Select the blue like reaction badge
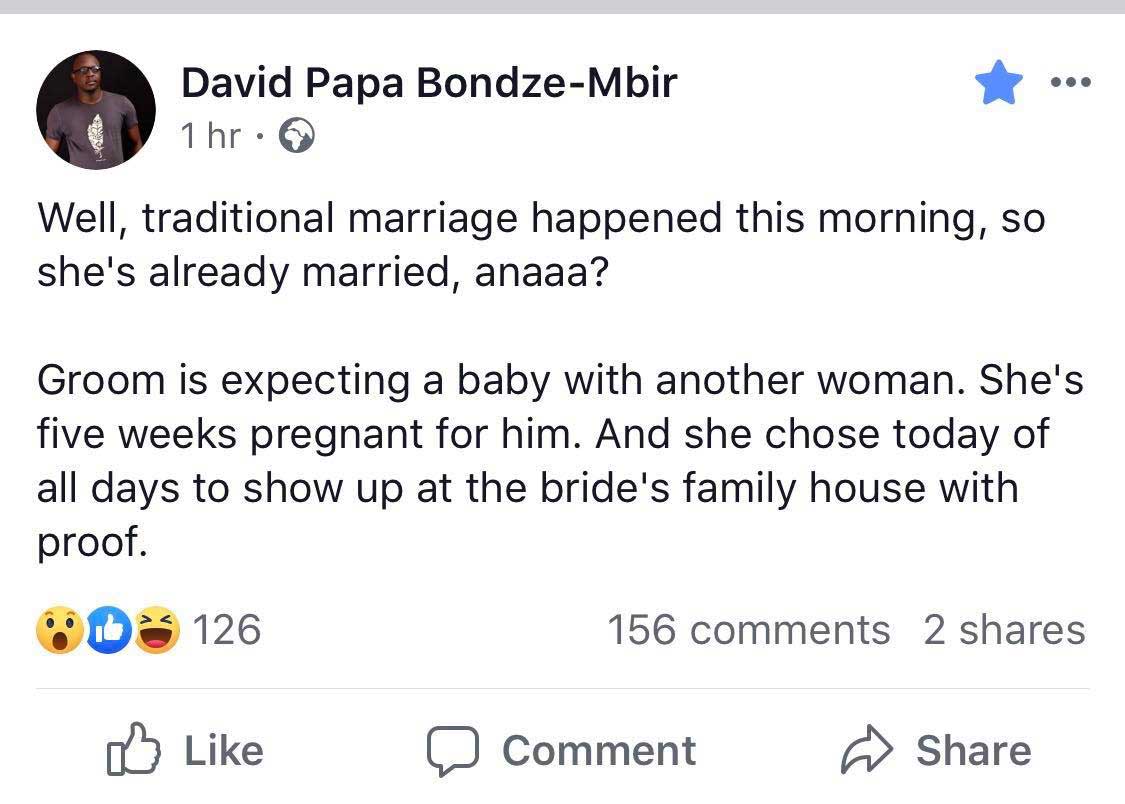This screenshot has height=804, width=1125. click(109, 630)
